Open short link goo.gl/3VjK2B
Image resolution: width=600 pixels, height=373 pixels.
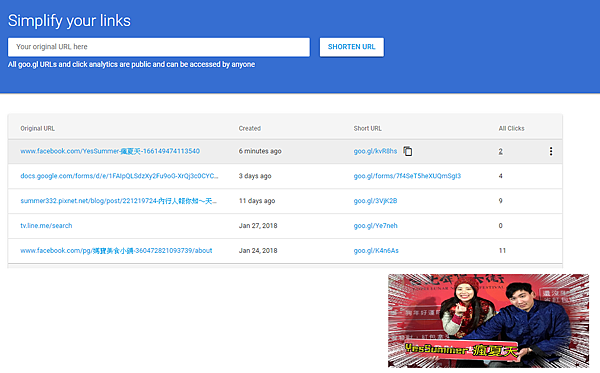[375, 201]
